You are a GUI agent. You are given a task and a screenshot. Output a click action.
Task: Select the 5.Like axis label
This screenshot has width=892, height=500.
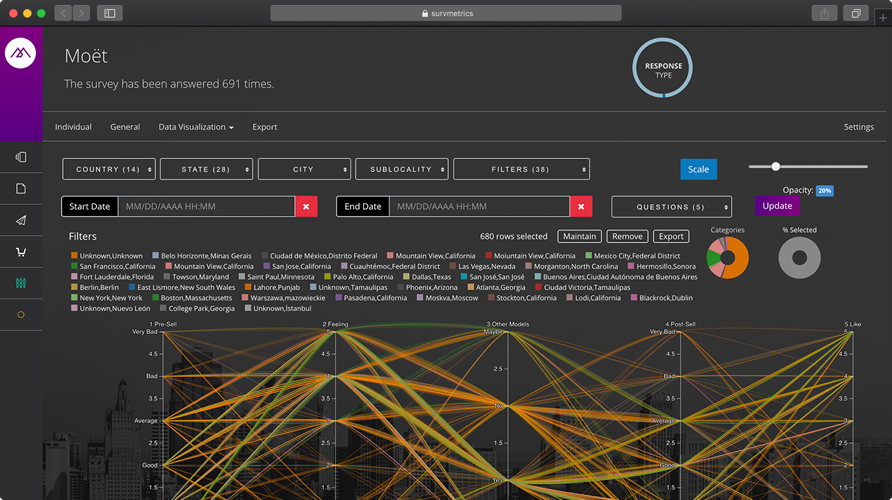click(x=853, y=324)
